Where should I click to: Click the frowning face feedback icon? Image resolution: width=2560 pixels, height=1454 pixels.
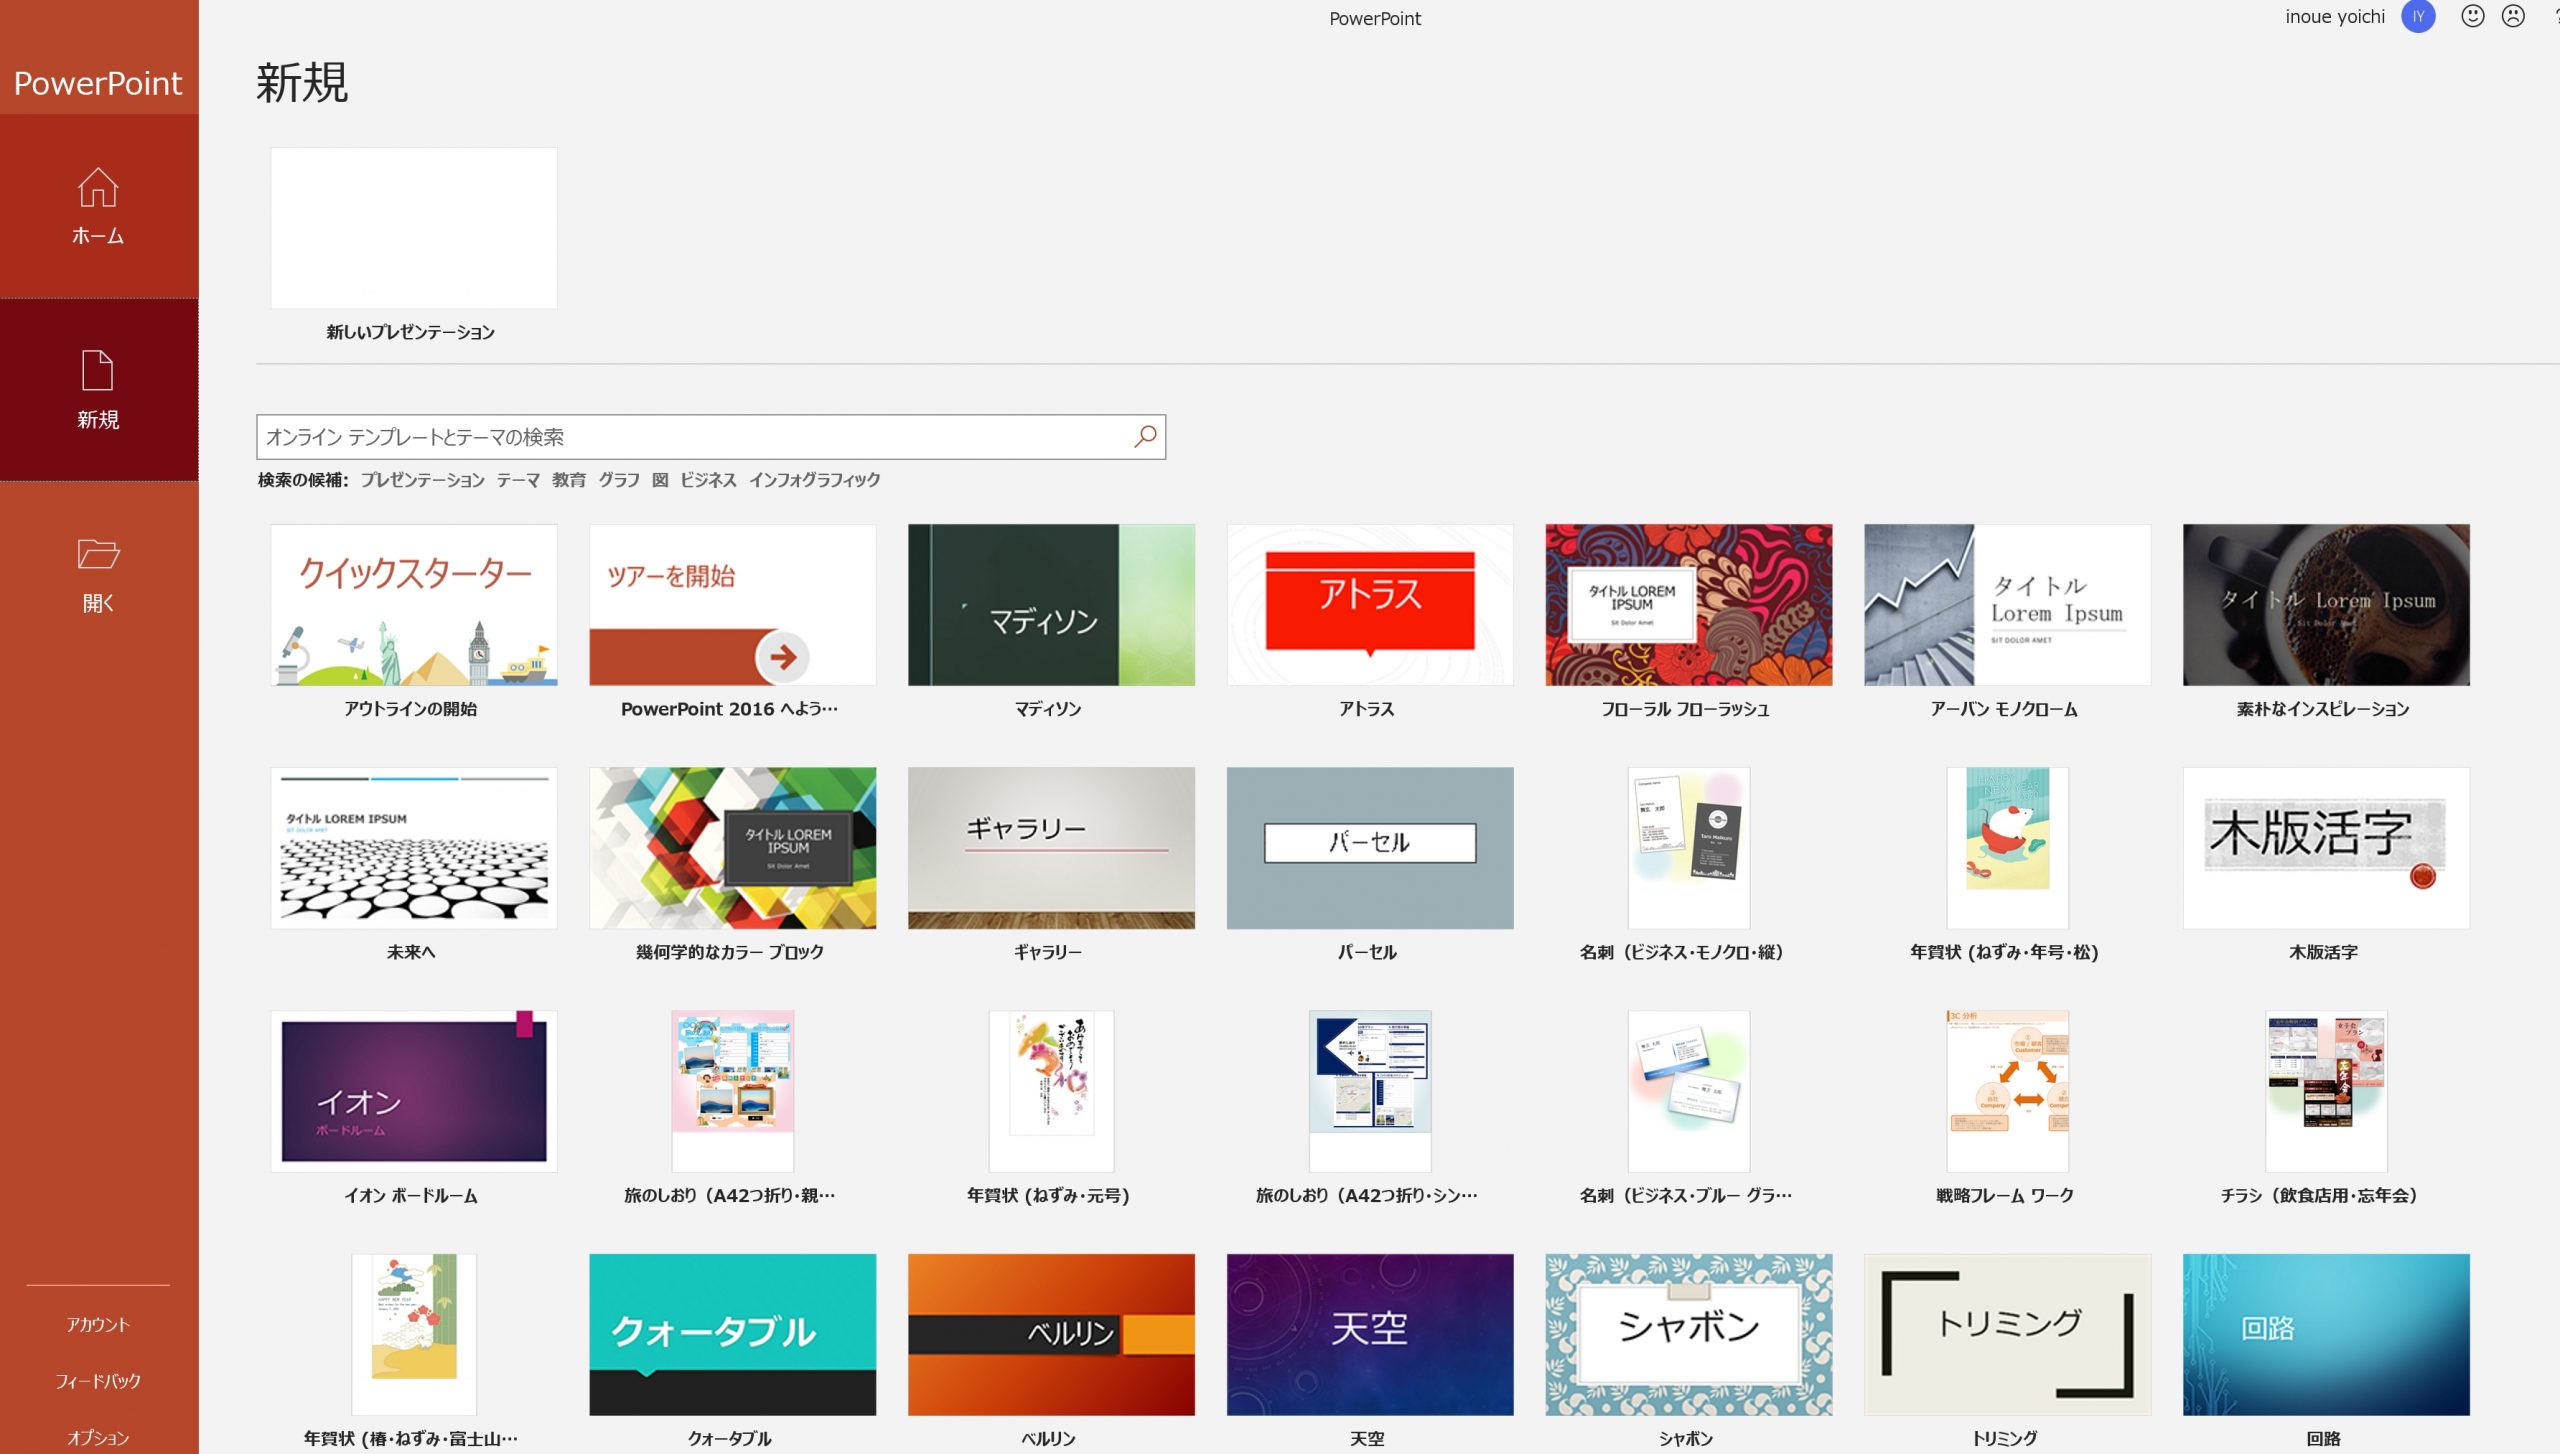[2513, 16]
